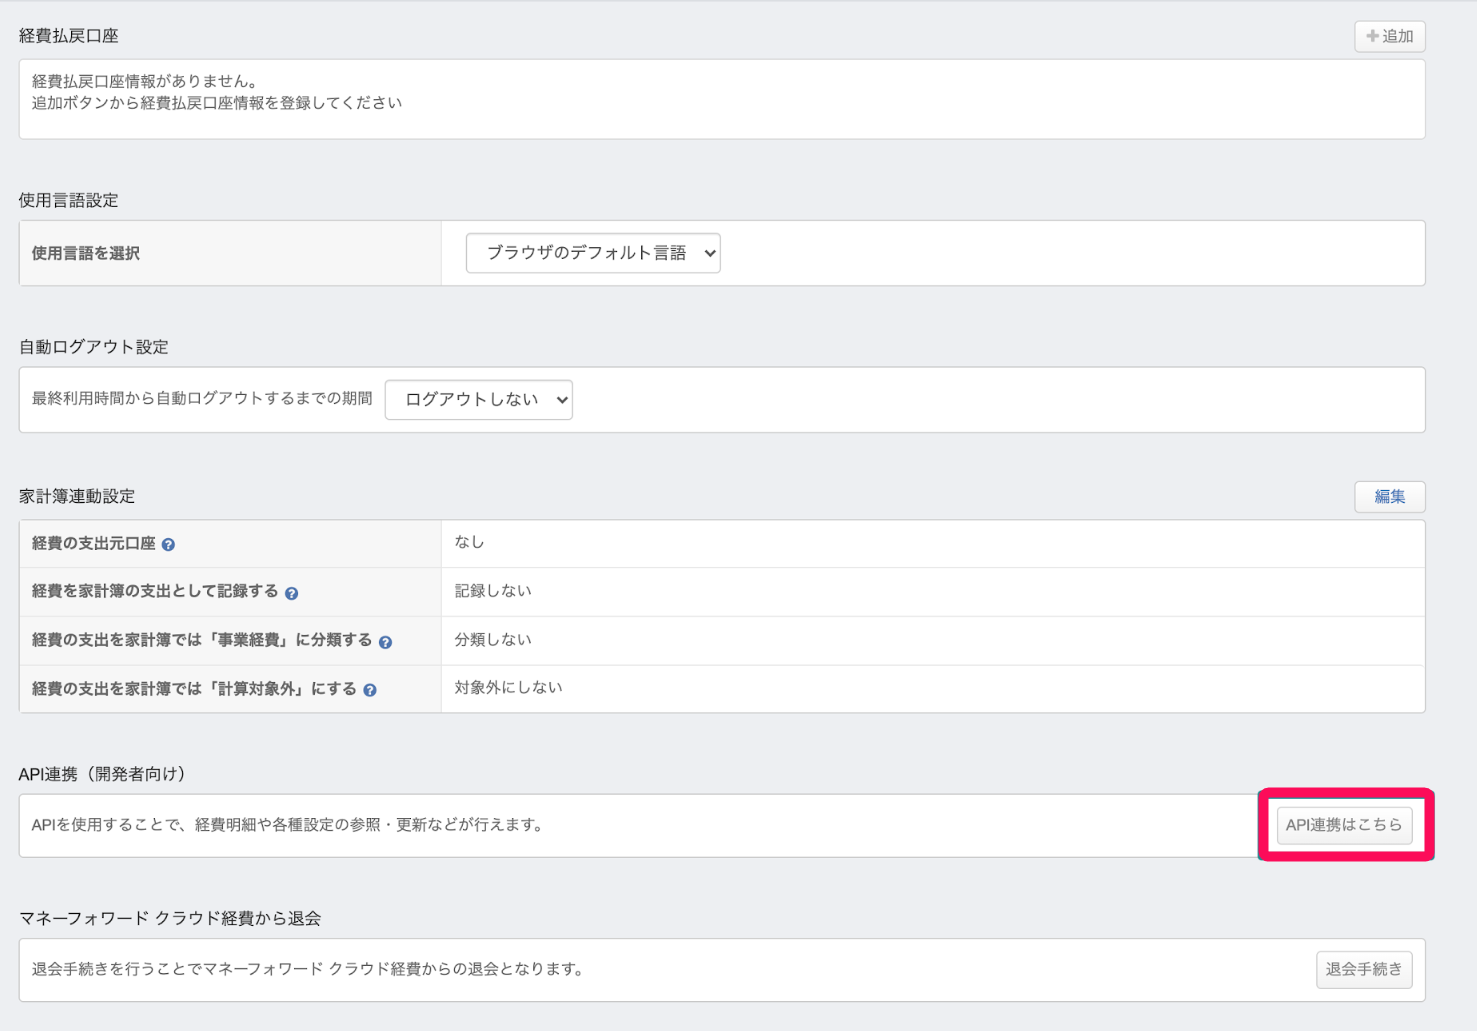Click help icon beside 経費を家計簿の支出として記録する
The width and height of the screenshot is (1477, 1031).
(291, 593)
